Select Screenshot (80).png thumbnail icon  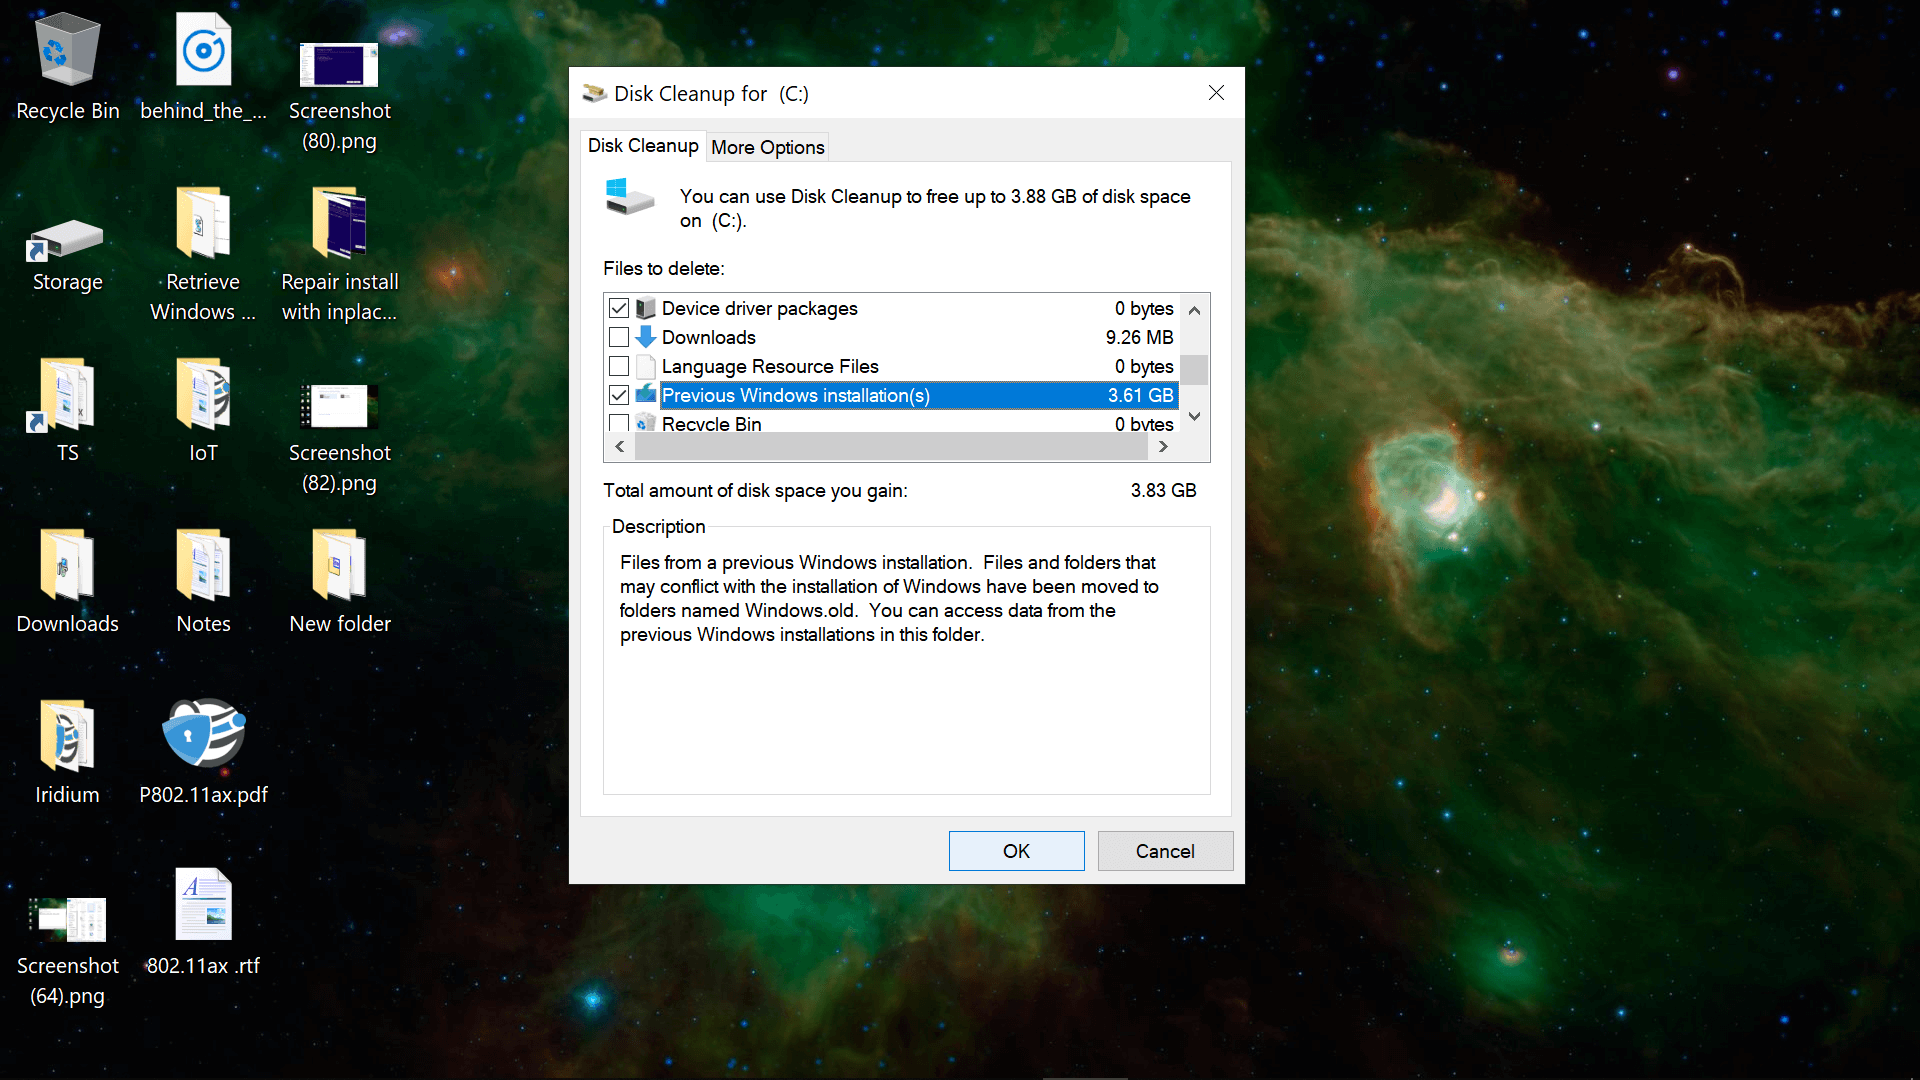(x=339, y=65)
